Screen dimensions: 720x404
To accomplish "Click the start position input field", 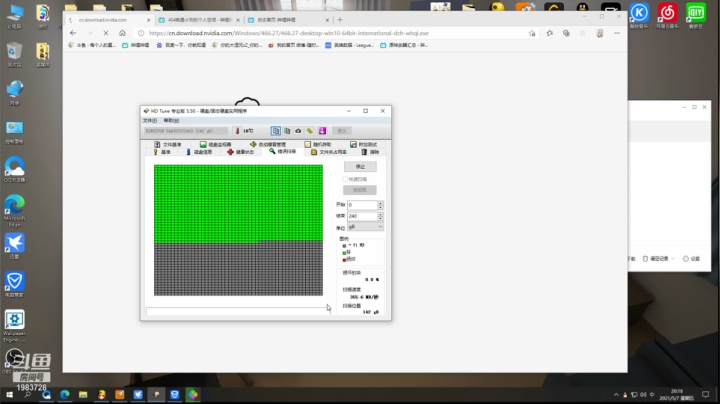I will point(362,205).
